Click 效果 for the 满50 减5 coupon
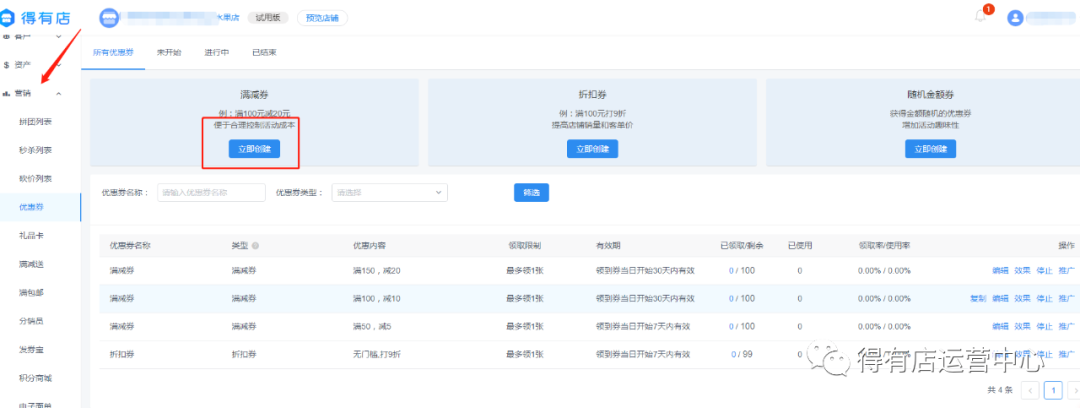Image resolution: width=1080 pixels, height=408 pixels. tap(1022, 326)
